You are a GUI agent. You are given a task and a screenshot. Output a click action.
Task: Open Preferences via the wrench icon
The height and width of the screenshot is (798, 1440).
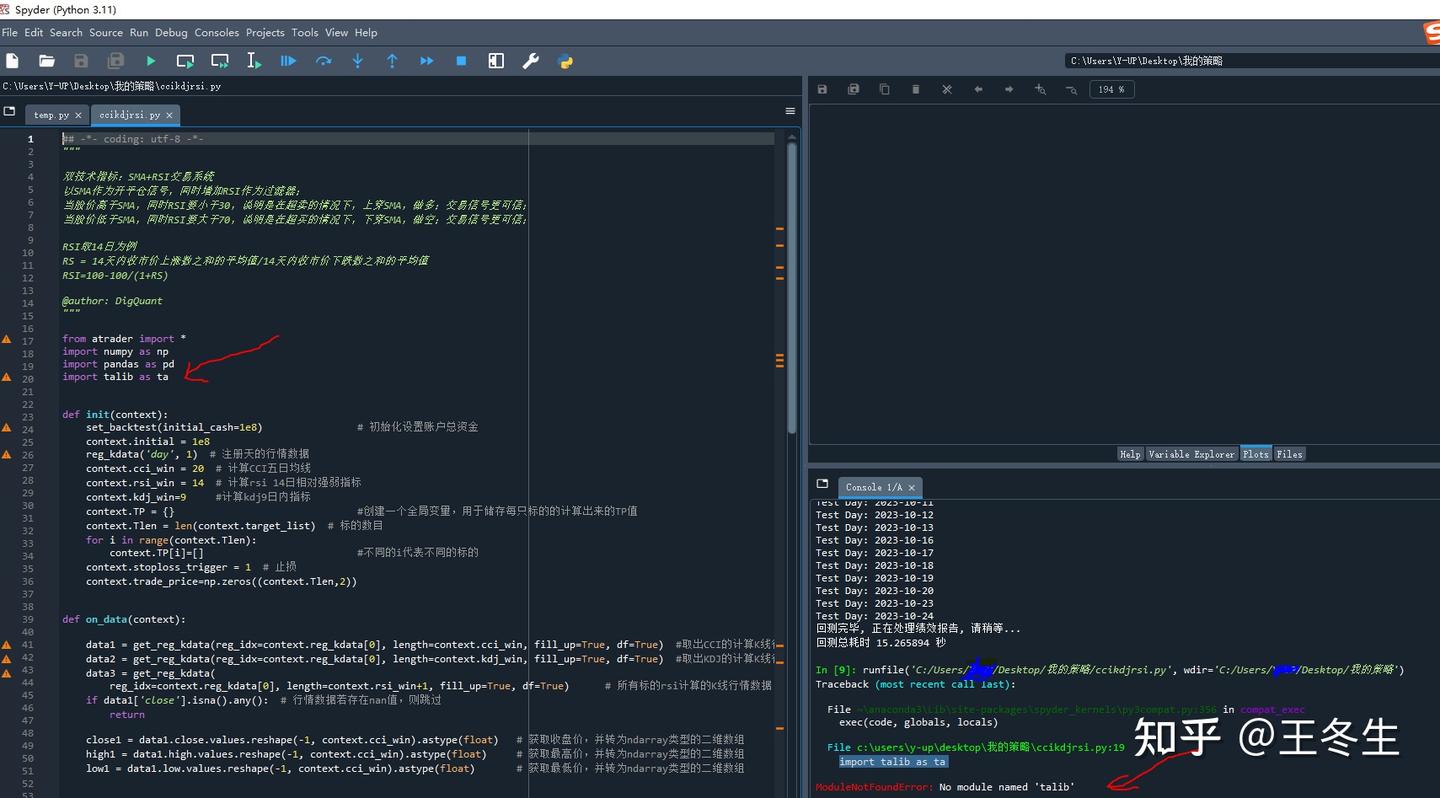tap(531, 61)
